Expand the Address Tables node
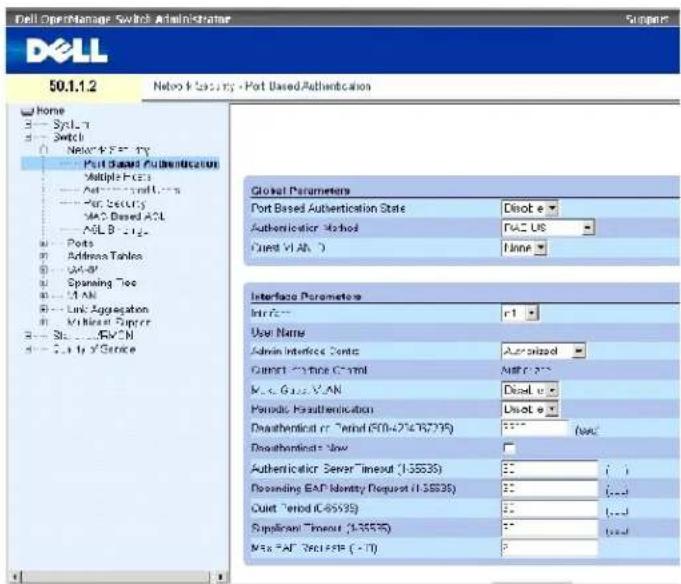 pos(43,256)
